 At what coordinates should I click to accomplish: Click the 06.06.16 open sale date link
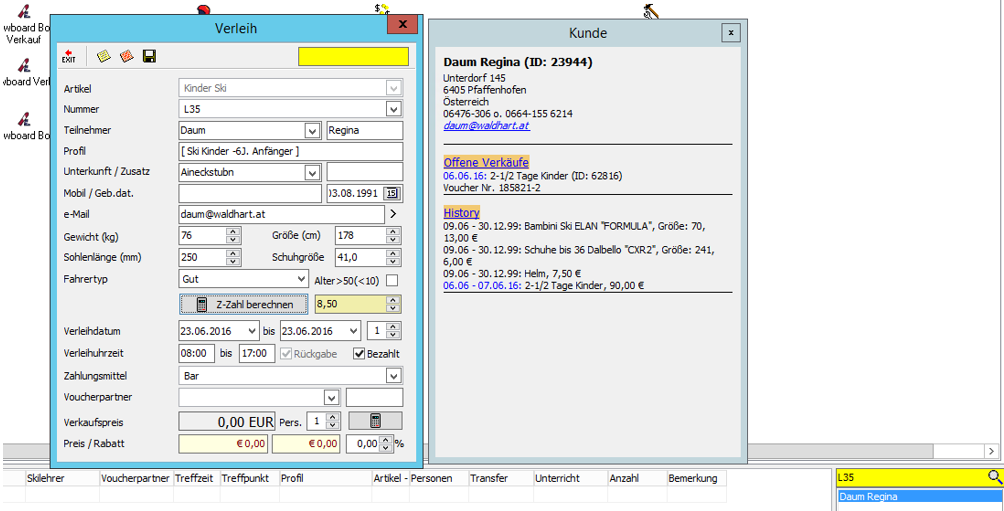coord(465,175)
